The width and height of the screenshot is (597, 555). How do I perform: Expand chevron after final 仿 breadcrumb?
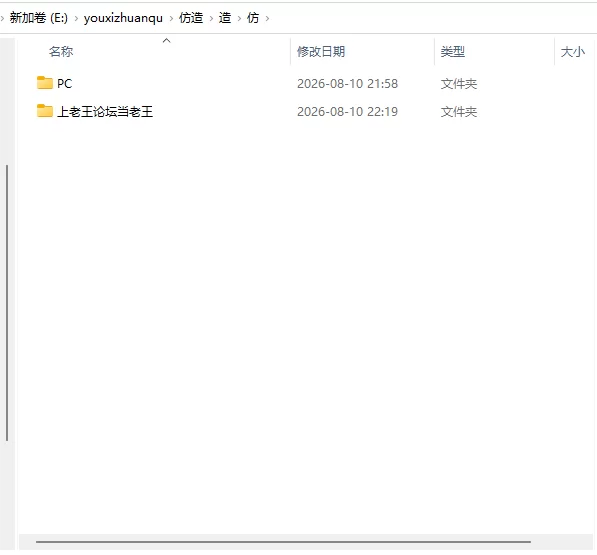tap(267, 18)
